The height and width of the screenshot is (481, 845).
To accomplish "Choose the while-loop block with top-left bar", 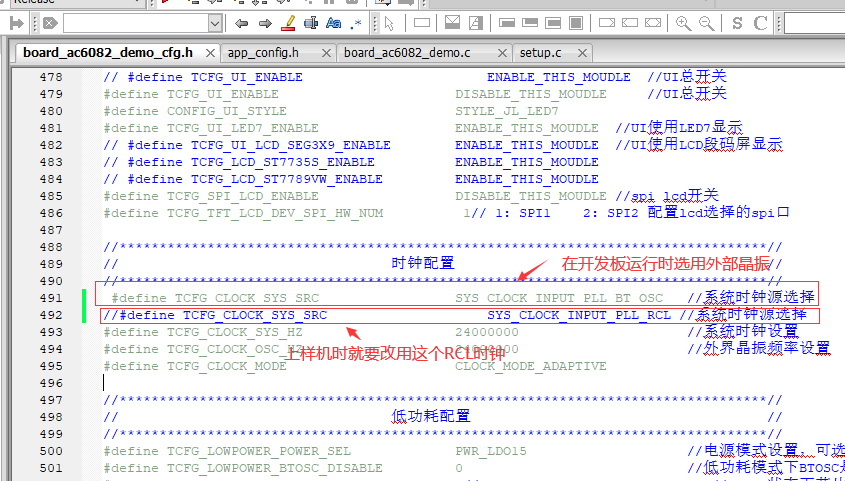I will 507,23.
